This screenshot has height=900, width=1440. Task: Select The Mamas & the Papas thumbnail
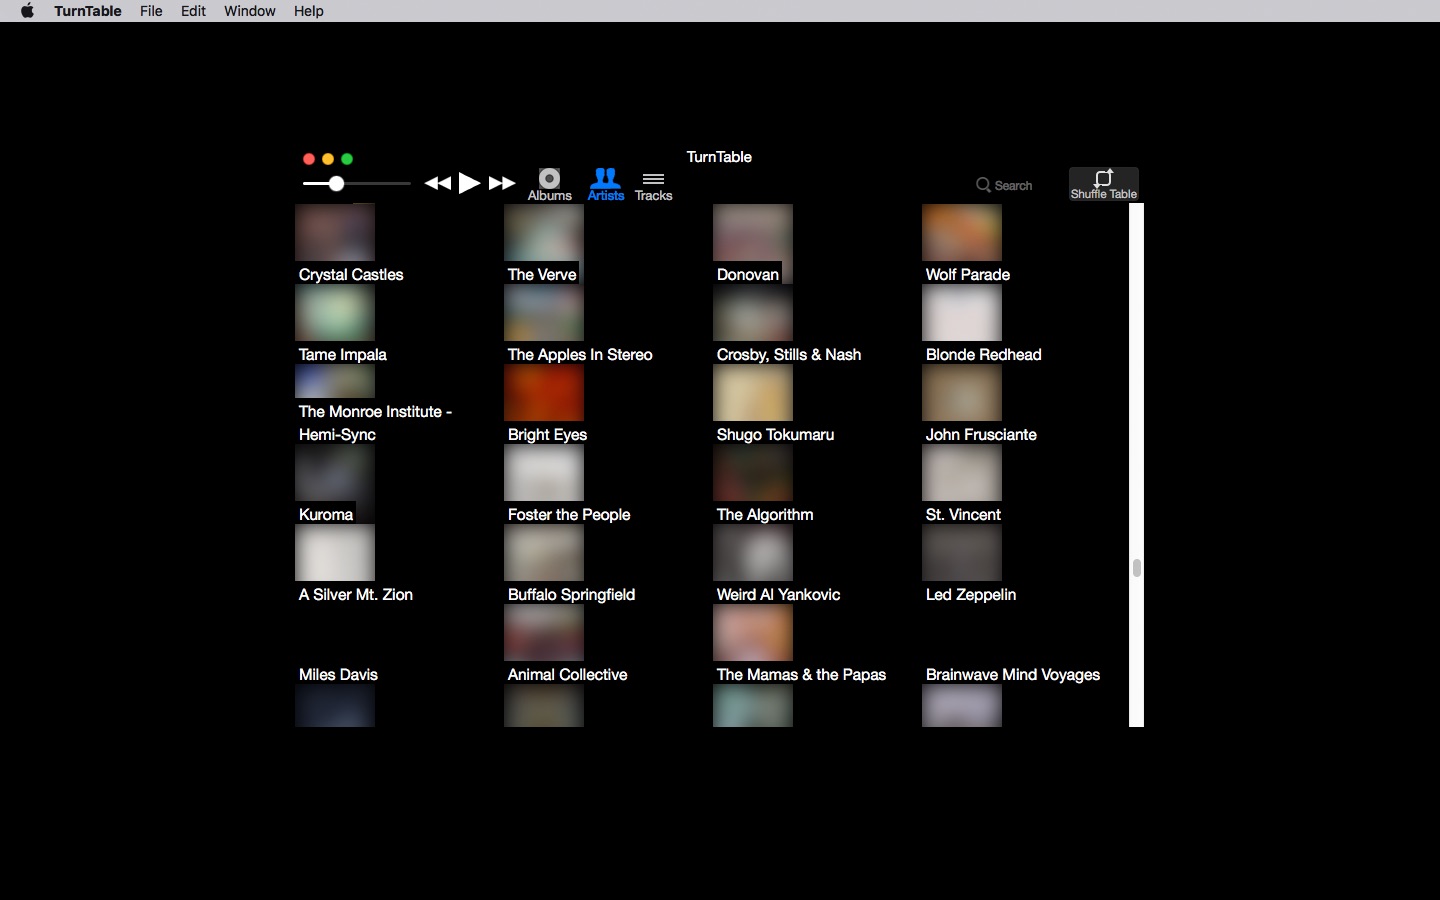tap(753, 632)
